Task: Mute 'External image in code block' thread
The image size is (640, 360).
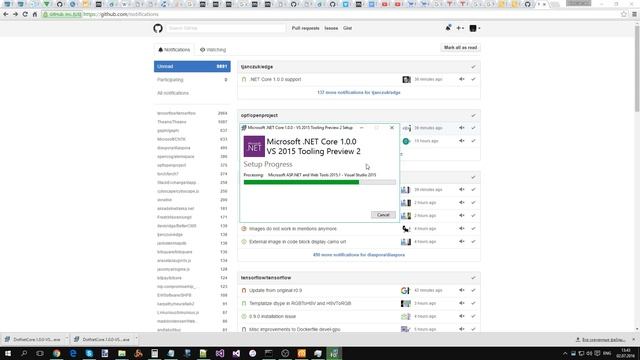Action: tap(462, 242)
